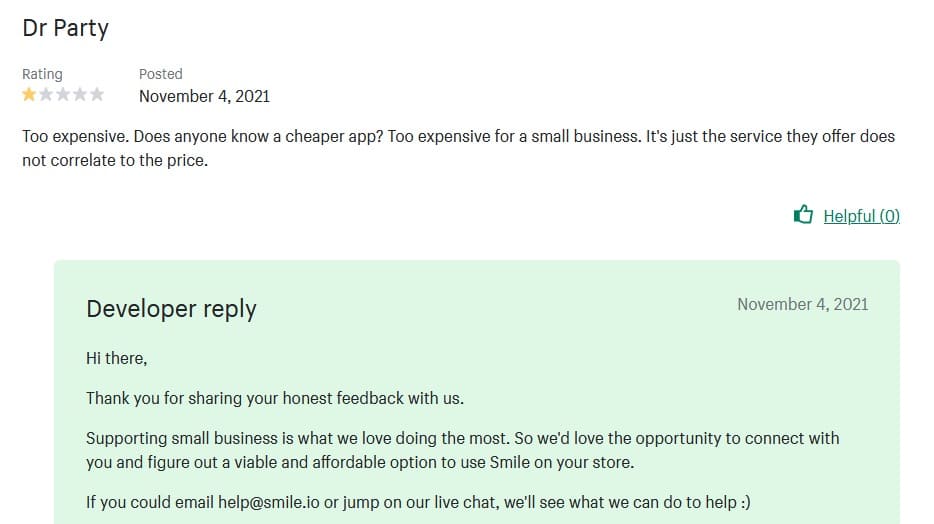
Task: Click the third rating star
Action: (63, 95)
